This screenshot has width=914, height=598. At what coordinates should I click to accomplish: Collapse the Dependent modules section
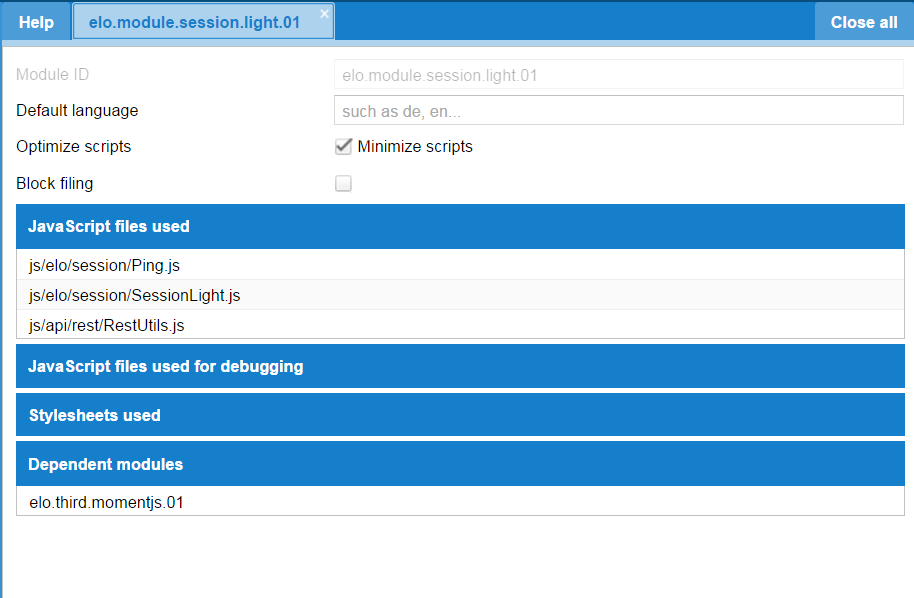[x=457, y=464]
